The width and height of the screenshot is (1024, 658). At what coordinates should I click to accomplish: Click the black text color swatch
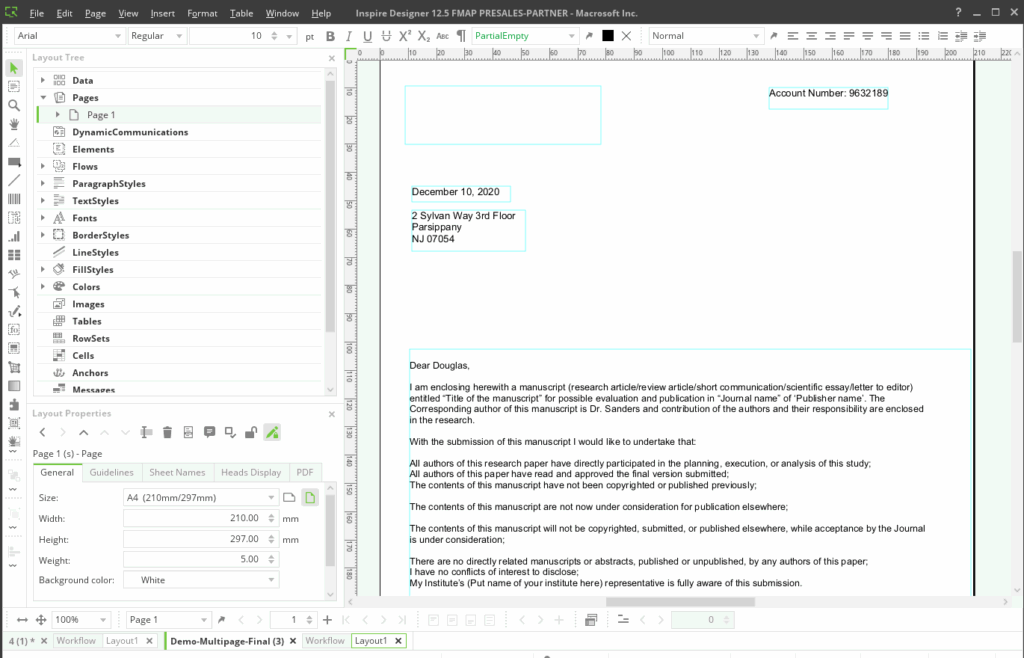pyautogui.click(x=607, y=36)
